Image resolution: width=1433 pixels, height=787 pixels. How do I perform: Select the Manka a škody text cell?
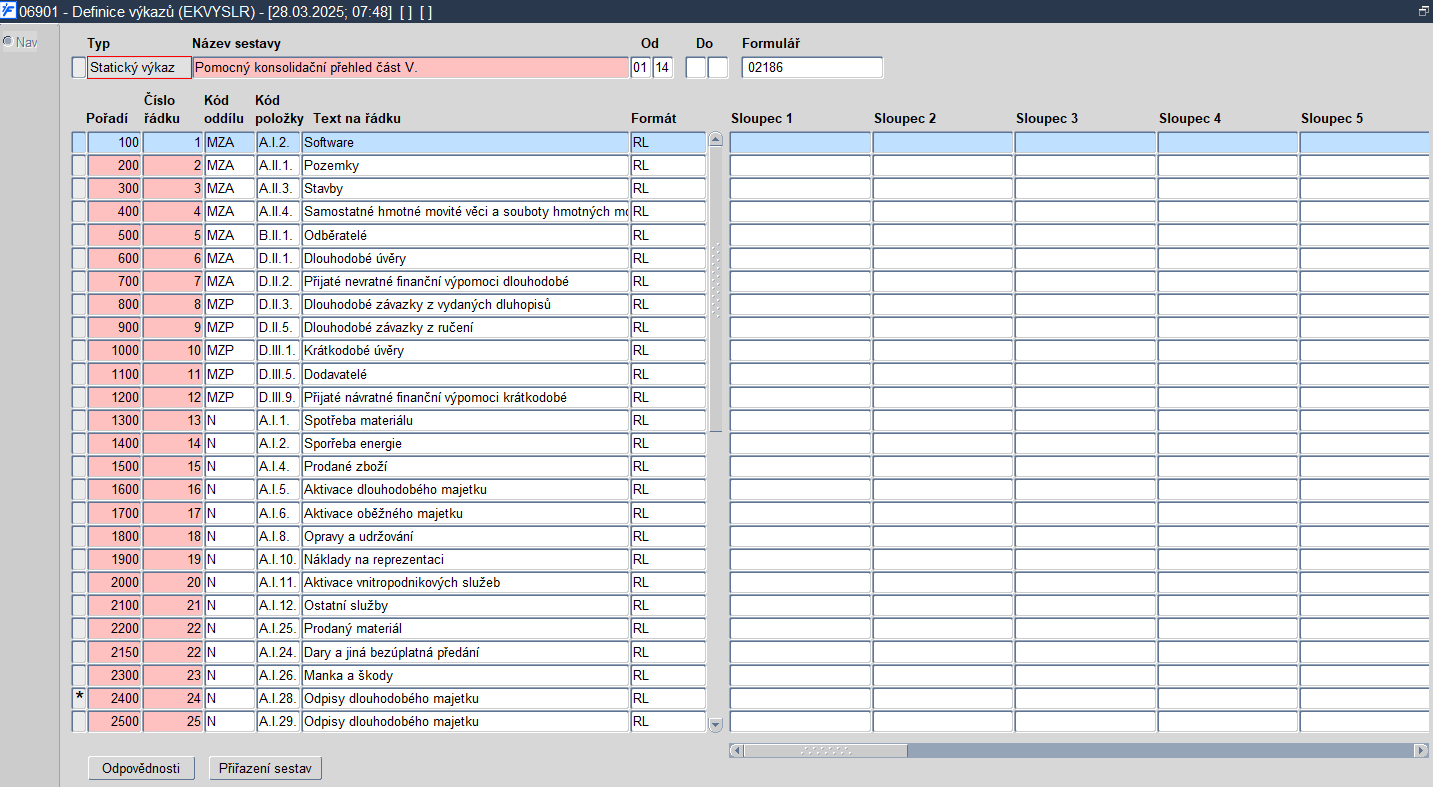click(x=466, y=675)
